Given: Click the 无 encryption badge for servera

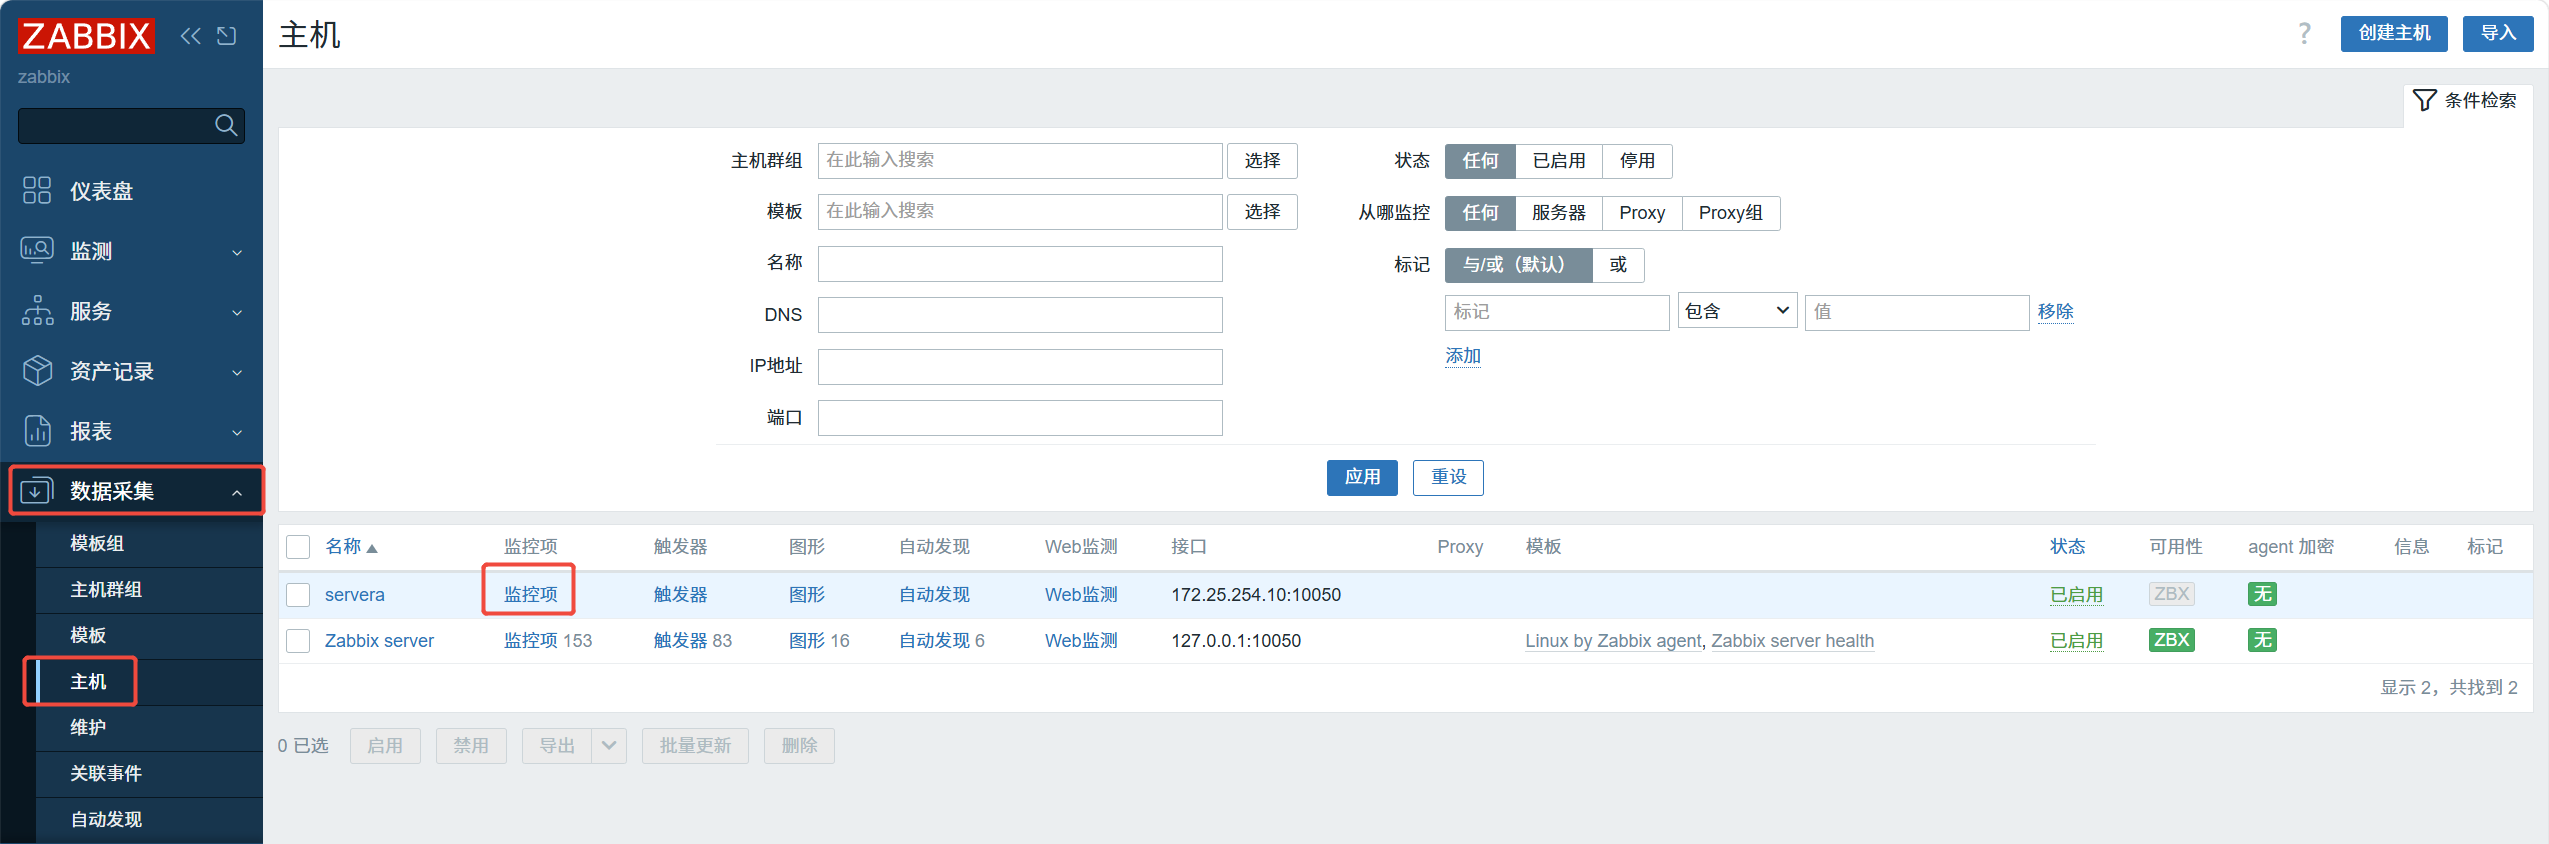Looking at the screenshot, I should click(2262, 594).
